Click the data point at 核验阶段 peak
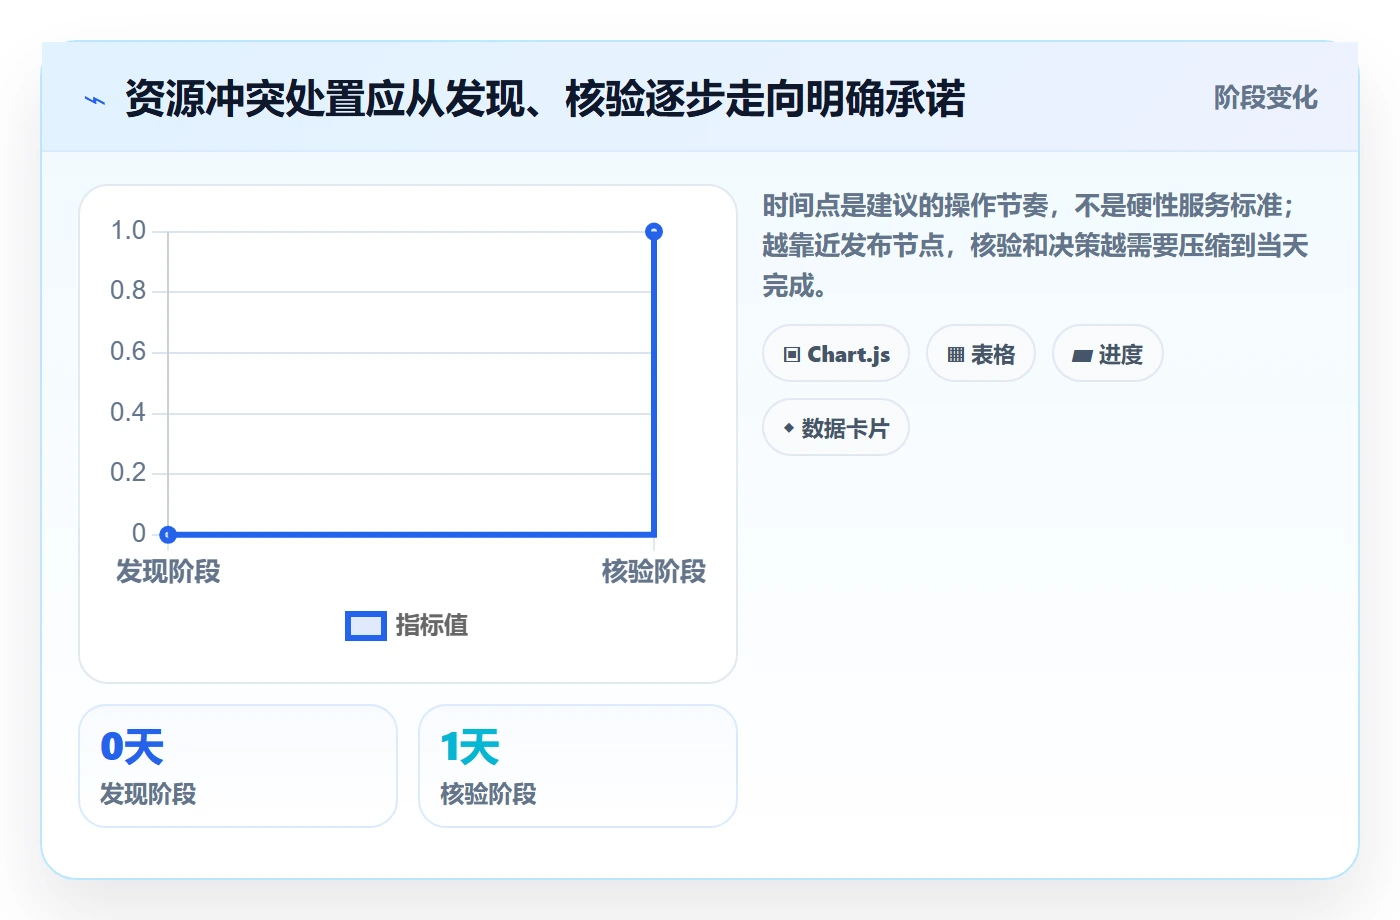 point(654,232)
